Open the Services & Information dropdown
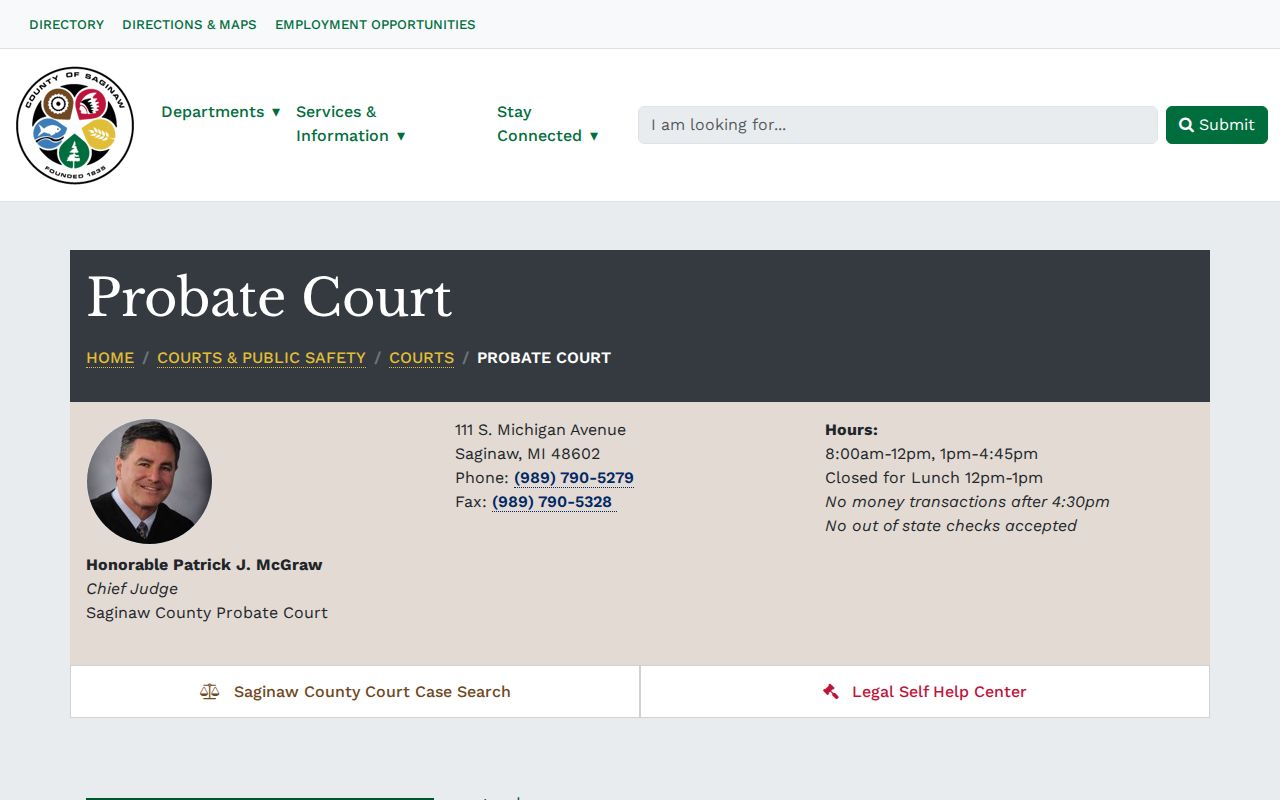This screenshot has width=1280, height=800. click(351, 124)
